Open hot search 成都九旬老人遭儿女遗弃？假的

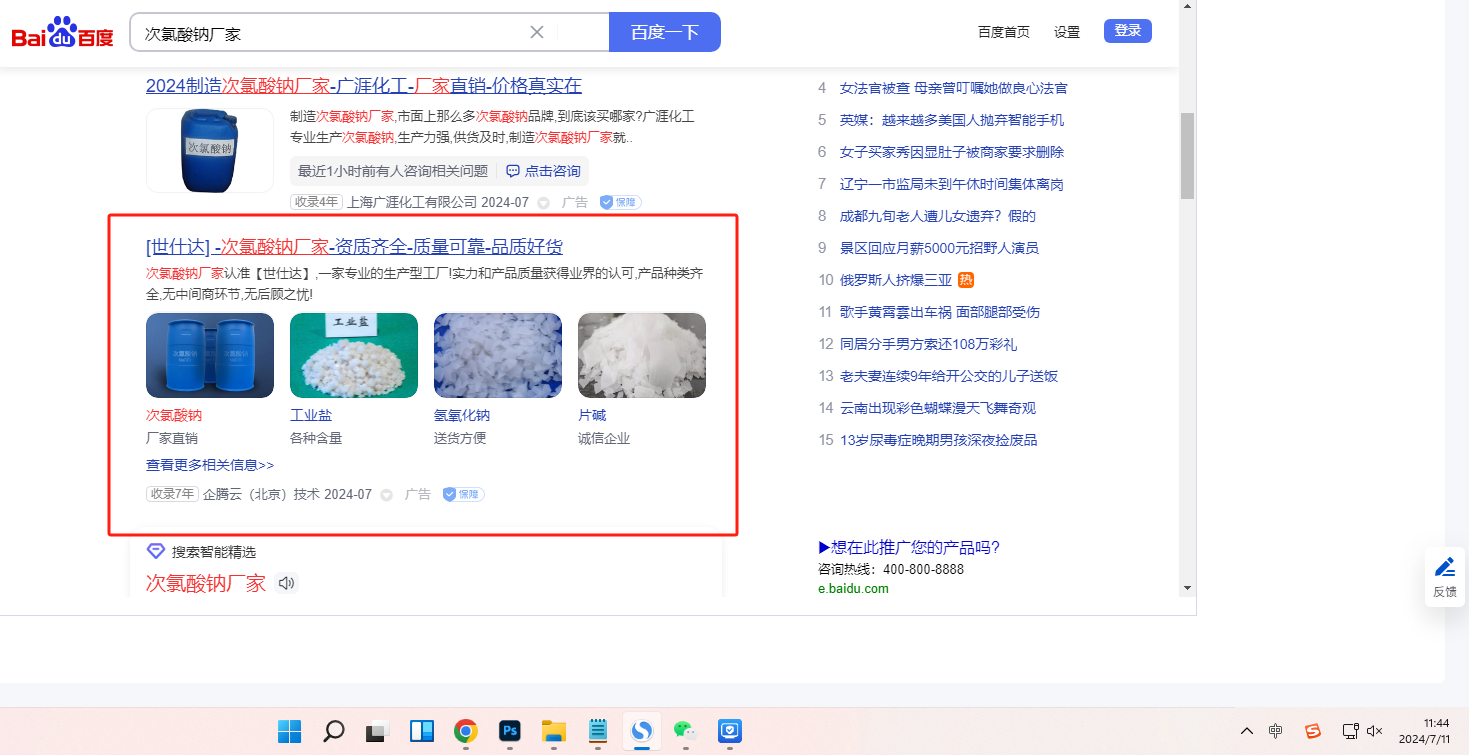click(x=938, y=216)
